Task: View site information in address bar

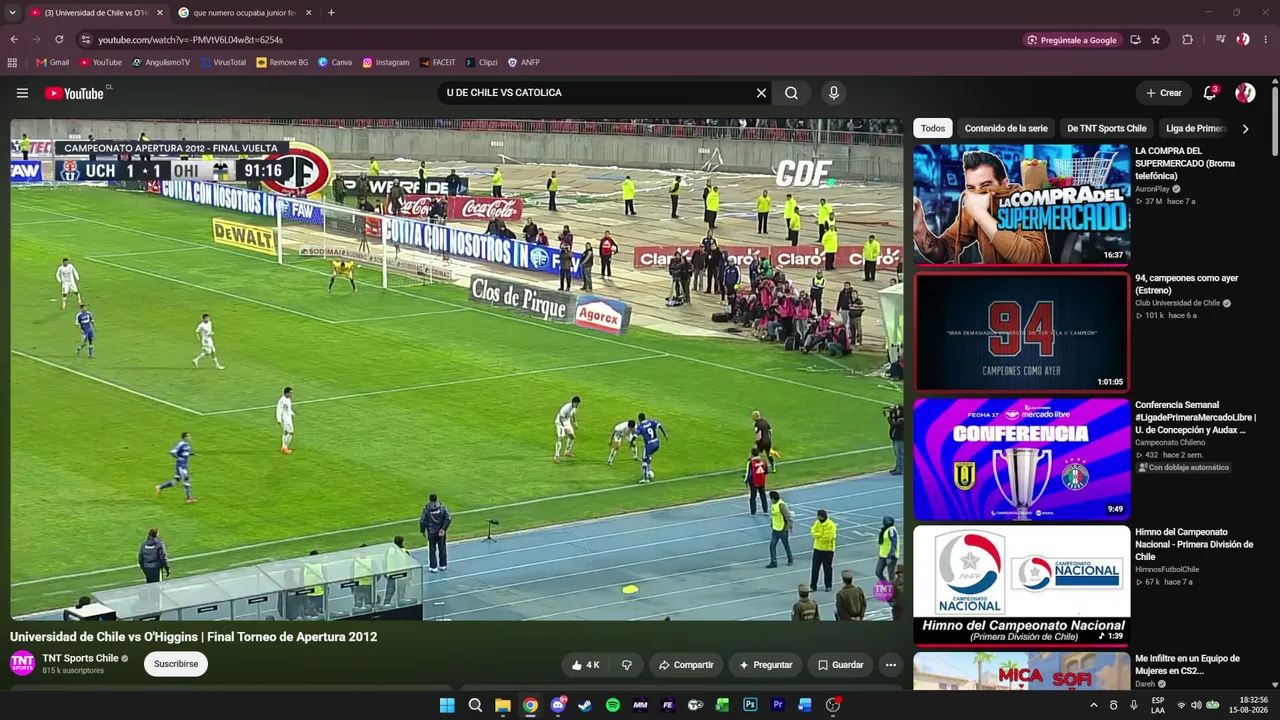Action: pos(86,40)
